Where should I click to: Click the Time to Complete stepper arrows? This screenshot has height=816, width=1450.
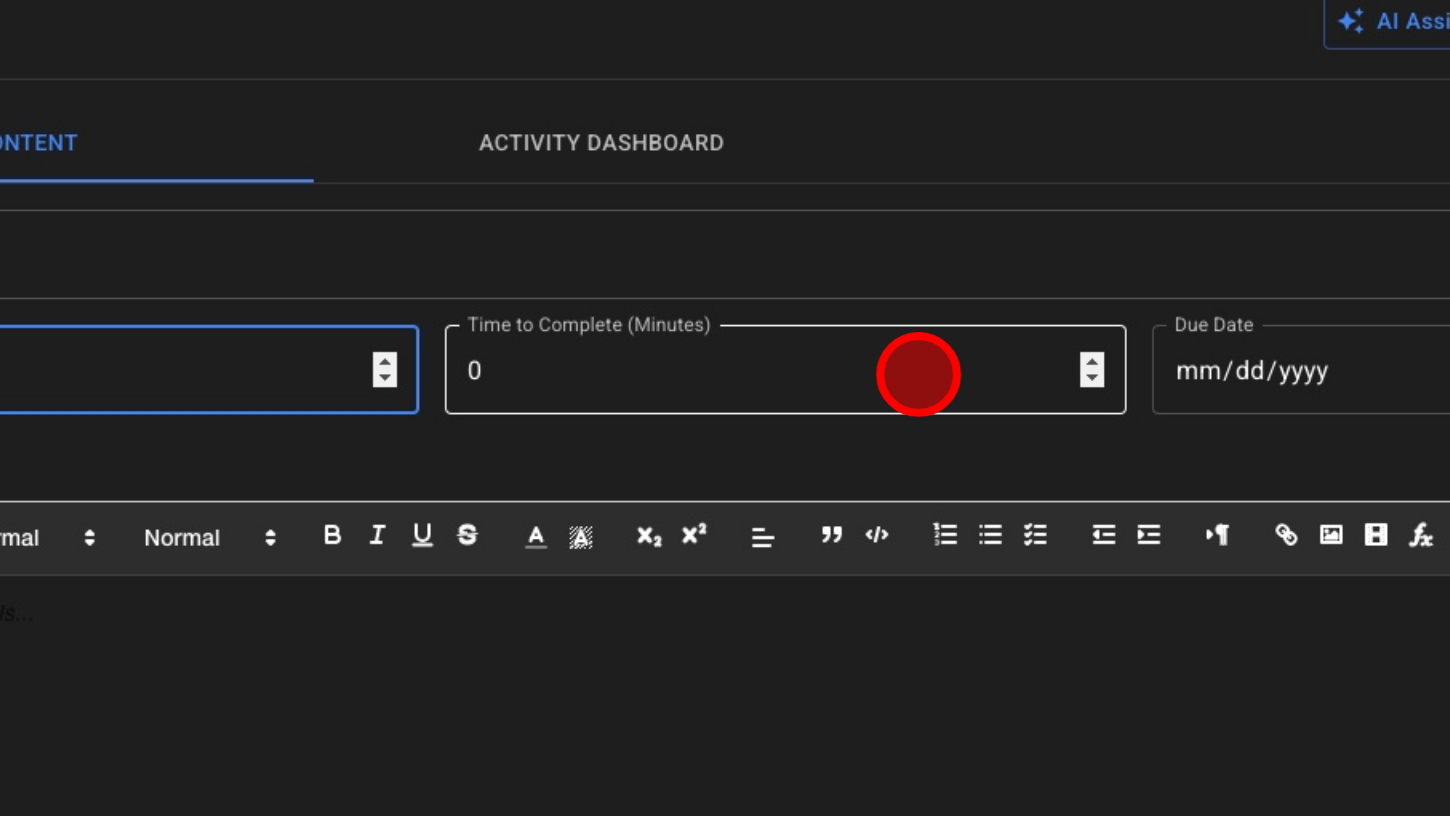(x=1092, y=370)
